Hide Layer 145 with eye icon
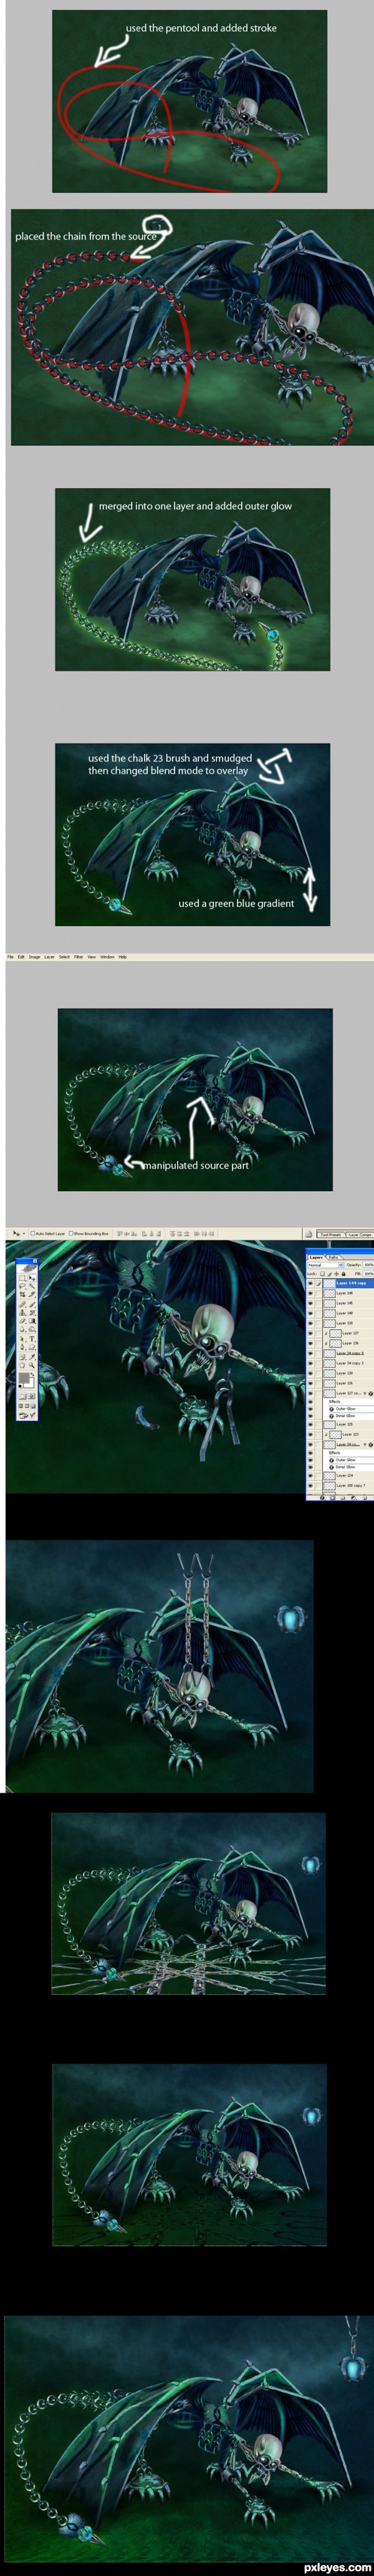The height and width of the screenshot is (2576, 374). (x=310, y=1303)
